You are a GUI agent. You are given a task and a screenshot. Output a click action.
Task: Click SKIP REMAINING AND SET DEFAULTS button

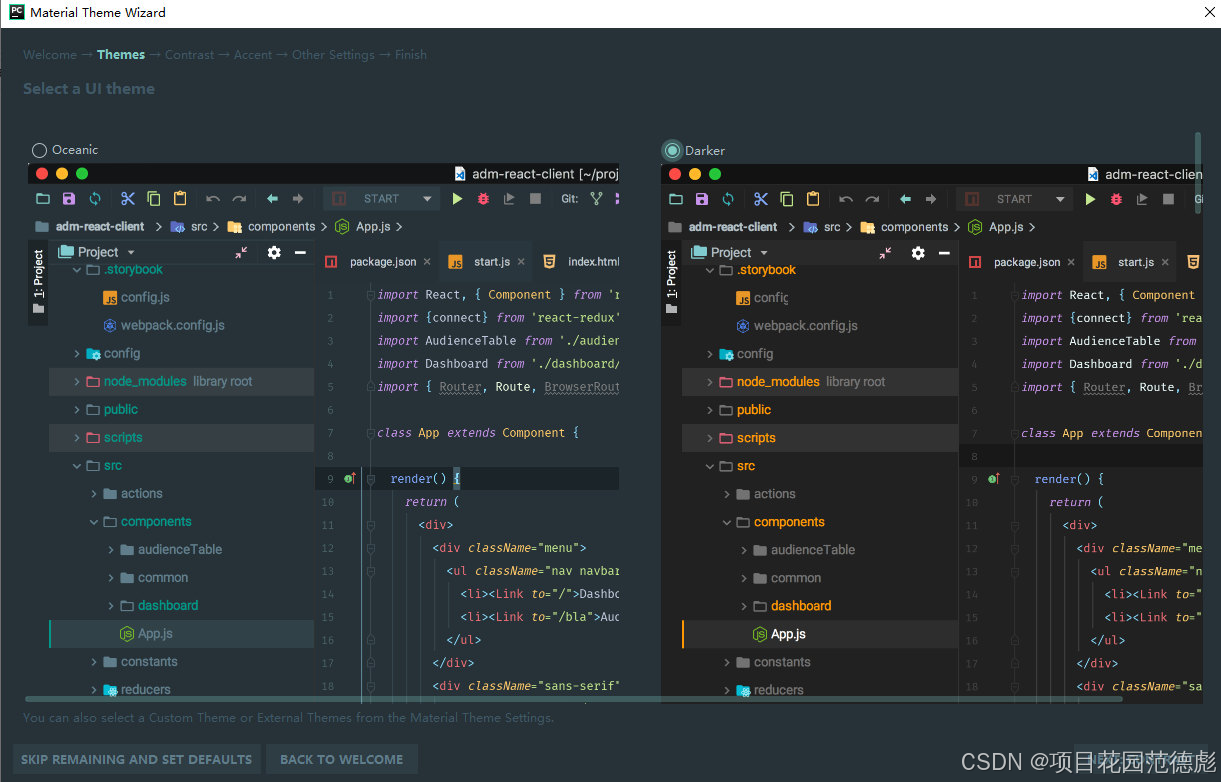136,759
